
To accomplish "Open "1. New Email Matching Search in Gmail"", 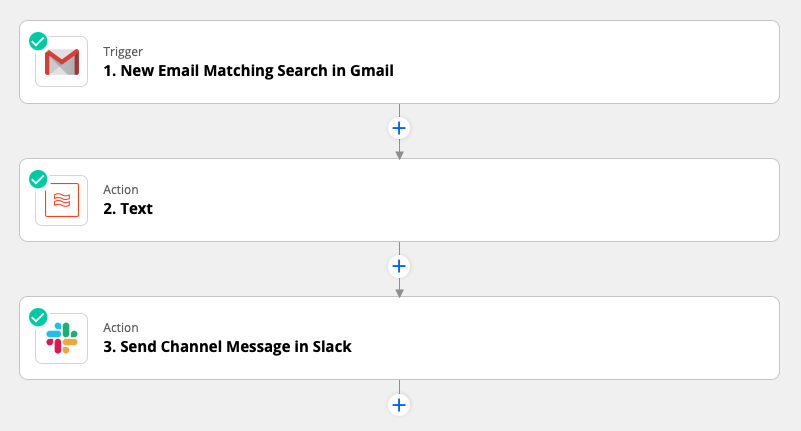I will click(x=248, y=71).
